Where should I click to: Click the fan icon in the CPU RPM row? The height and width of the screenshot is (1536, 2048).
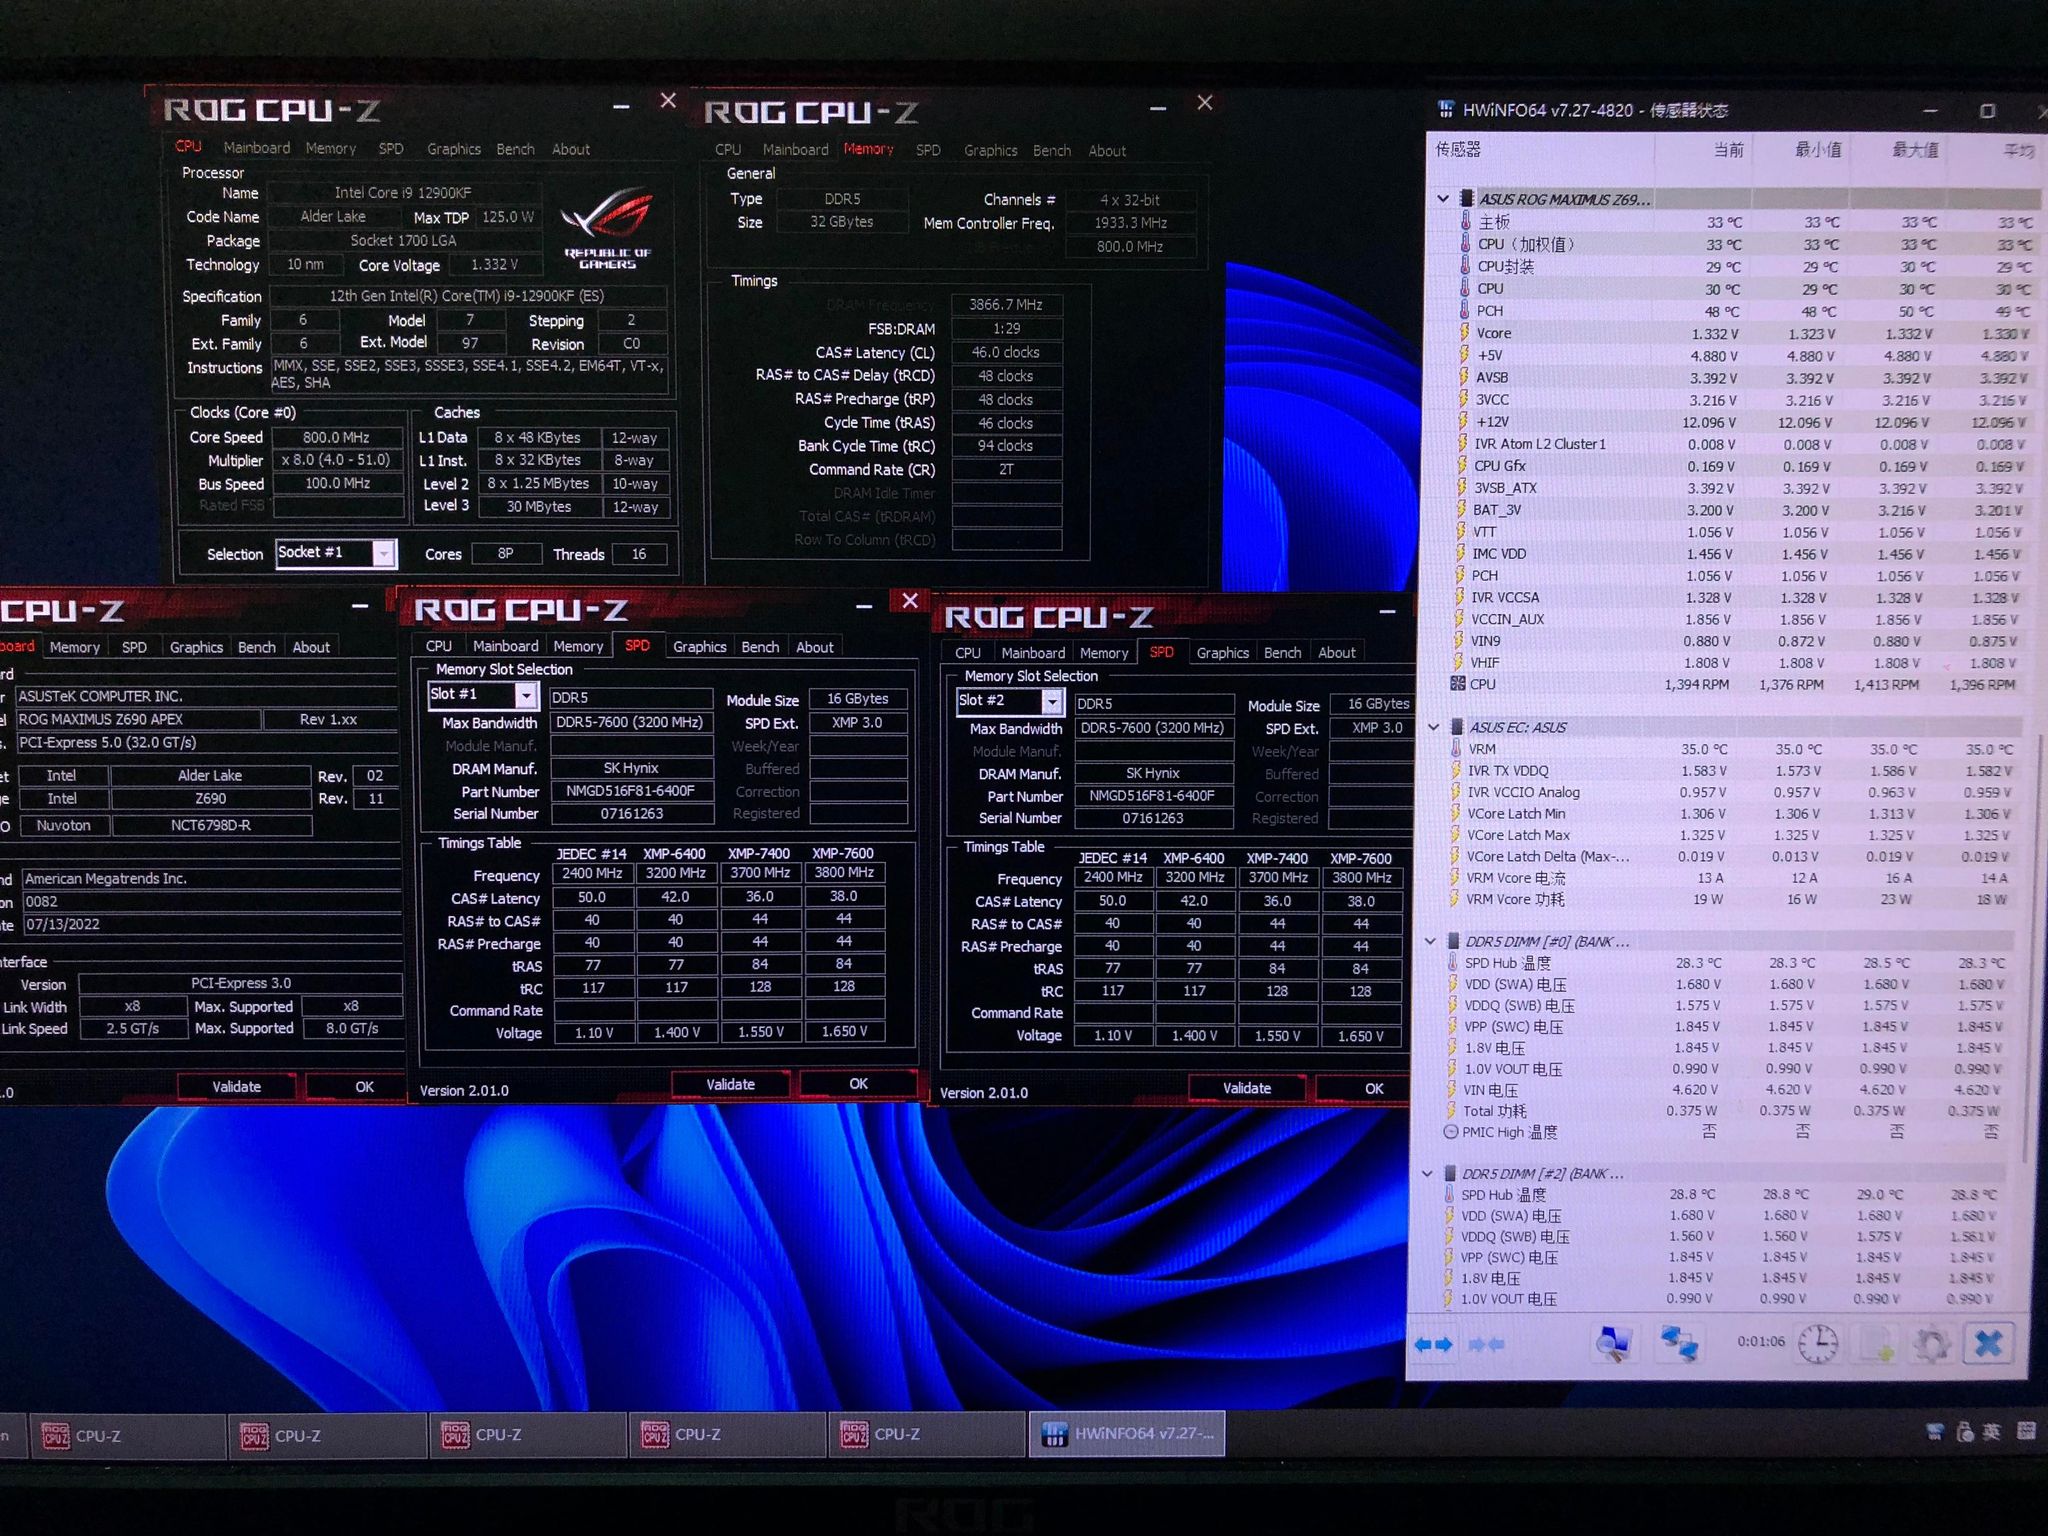[x=1458, y=684]
